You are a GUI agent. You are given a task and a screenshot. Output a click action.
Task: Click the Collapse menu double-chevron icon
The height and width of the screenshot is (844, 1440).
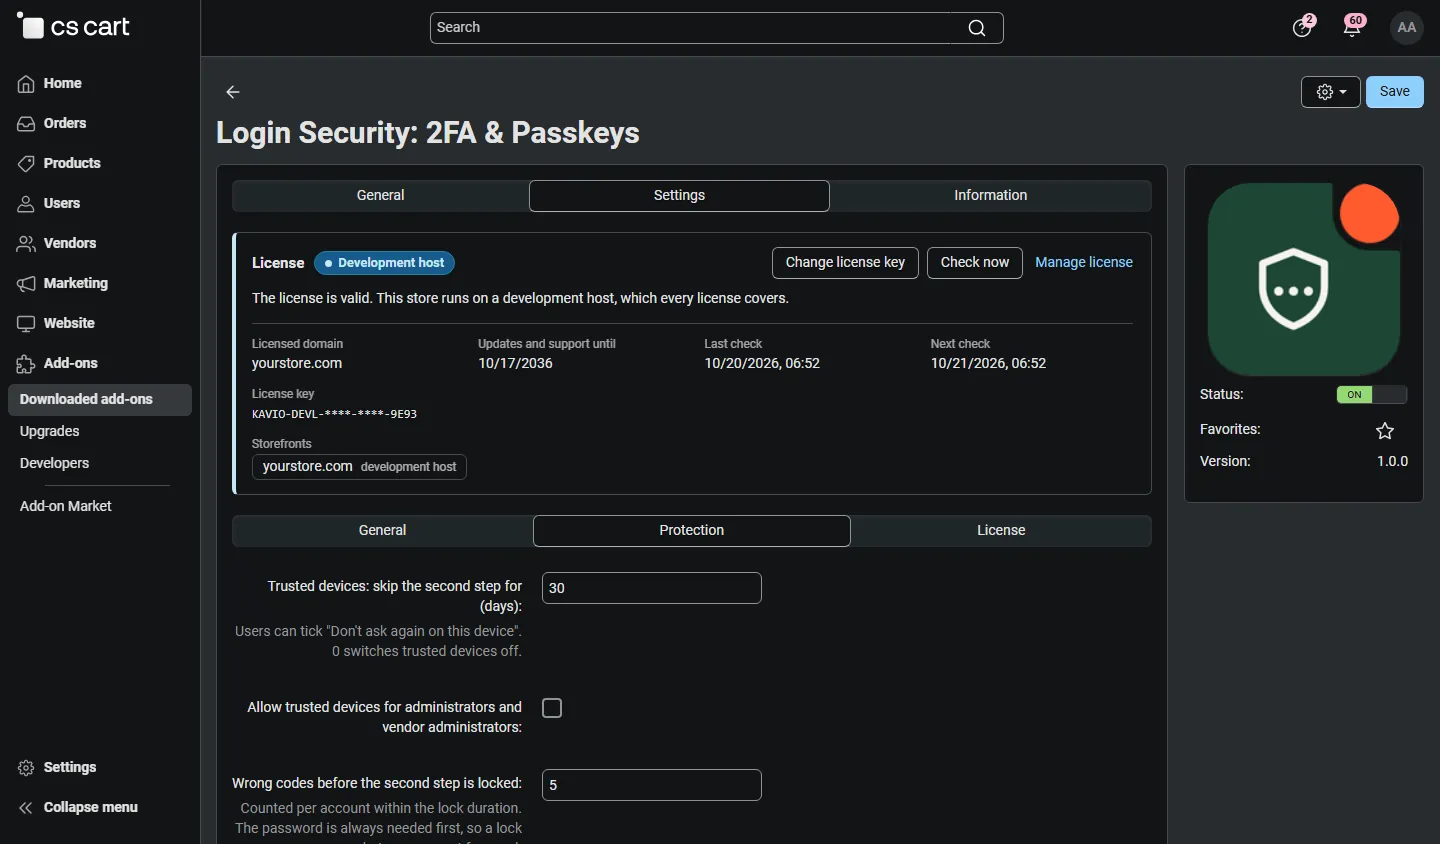[x=26, y=808]
